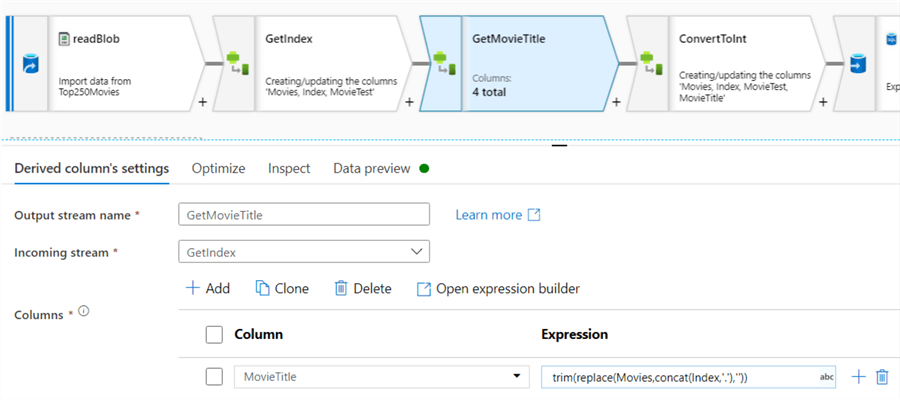The height and width of the screenshot is (400, 900).
Task: Switch to the Optimize tab
Action: [218, 169]
